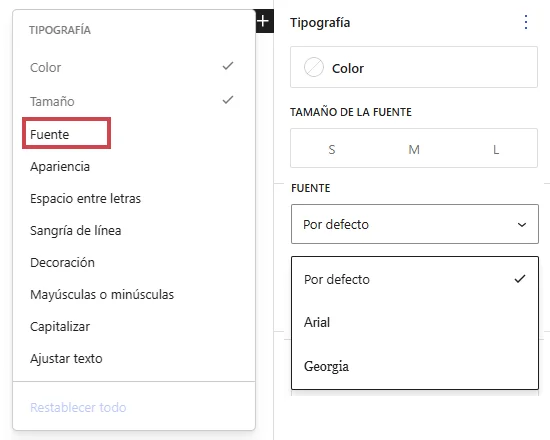550x440 pixels.
Task: Enable Espacio entre letras option
Action: [134, 198]
